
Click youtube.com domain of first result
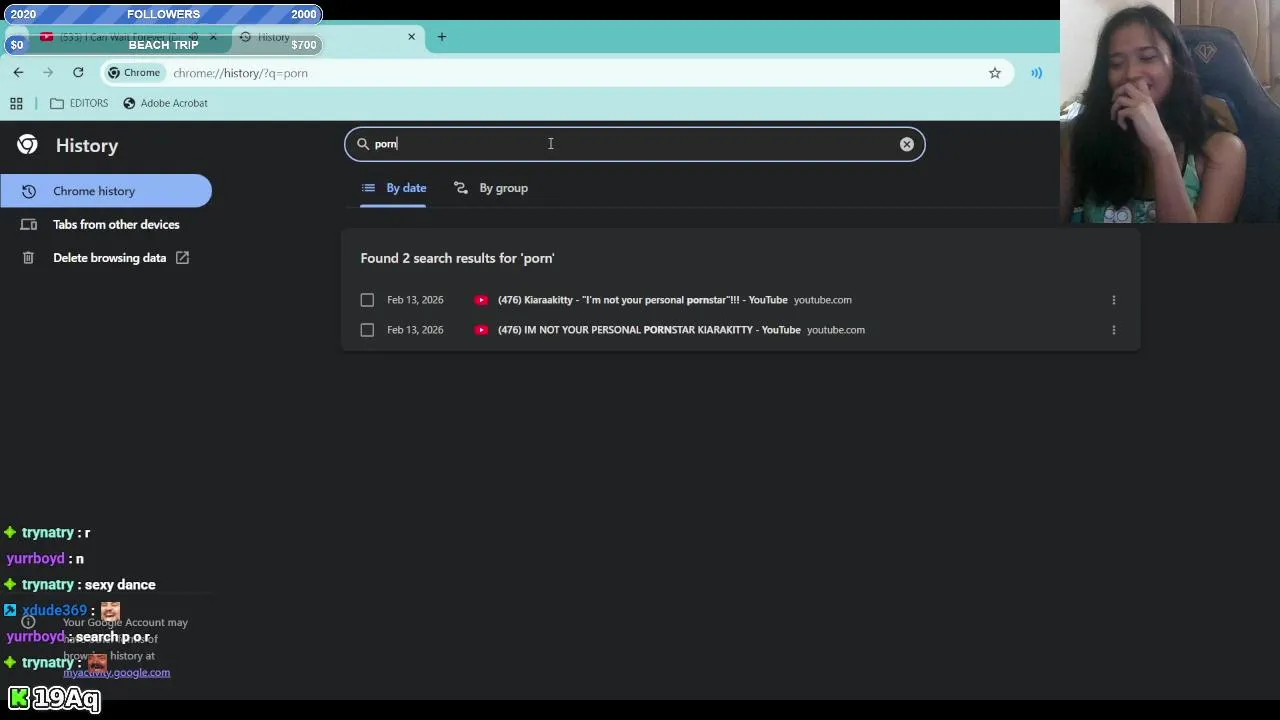click(822, 300)
